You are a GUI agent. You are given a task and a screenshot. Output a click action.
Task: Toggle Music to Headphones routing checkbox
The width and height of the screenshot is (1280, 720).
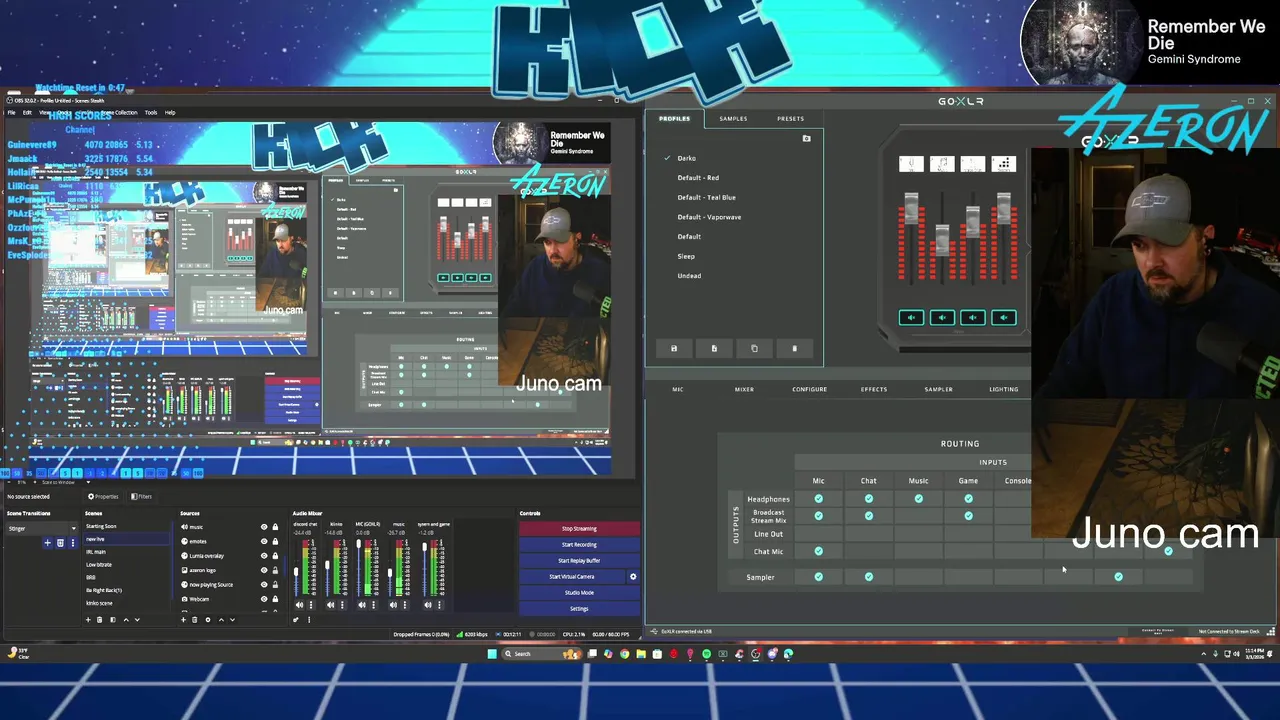pyautogui.click(x=919, y=499)
